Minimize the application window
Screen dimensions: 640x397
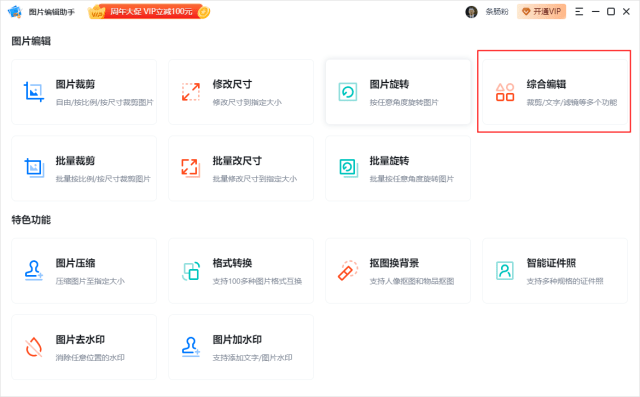596,12
